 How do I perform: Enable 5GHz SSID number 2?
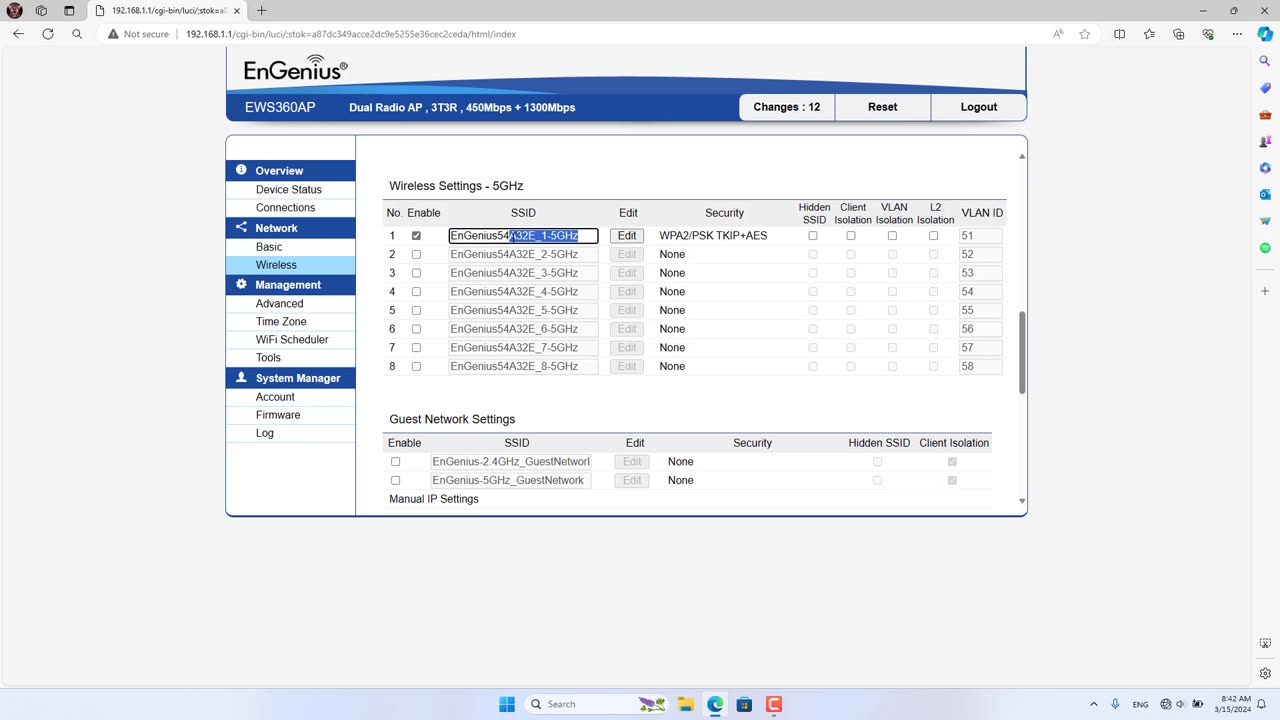point(416,254)
